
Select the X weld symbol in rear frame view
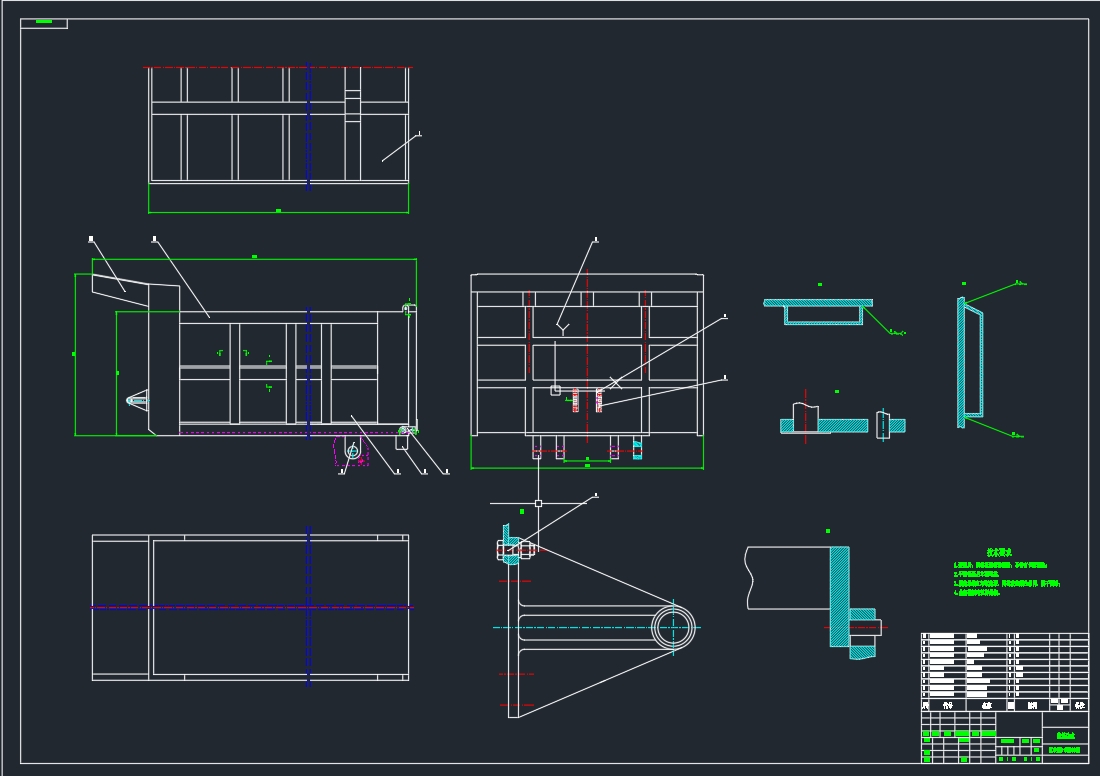pos(615,383)
